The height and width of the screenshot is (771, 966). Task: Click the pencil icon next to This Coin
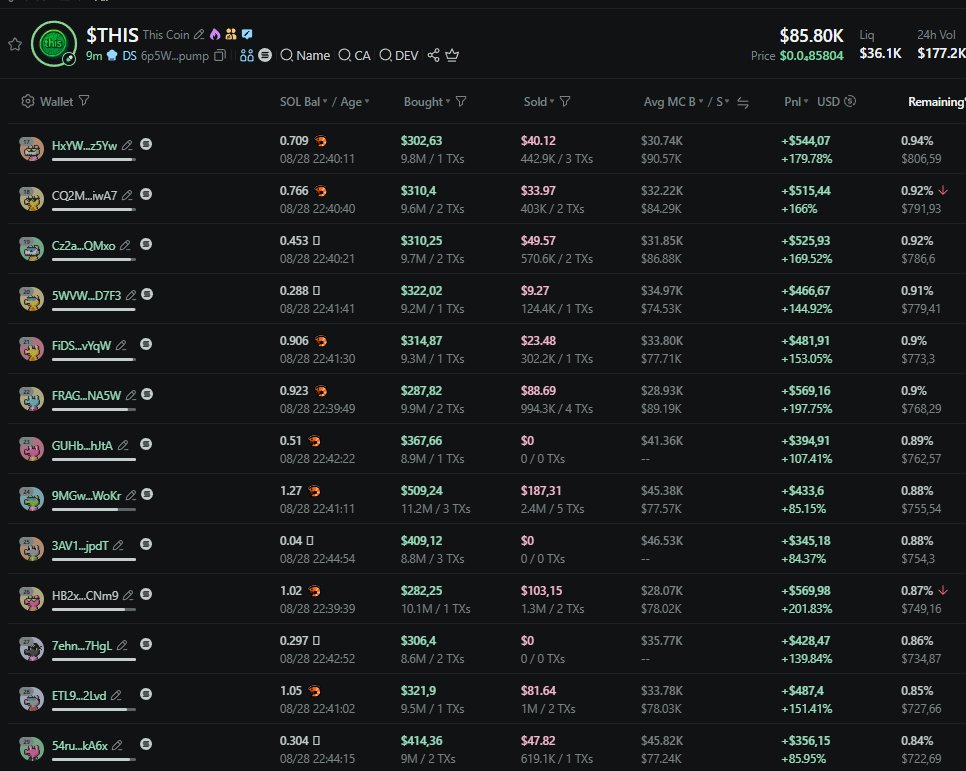(199, 35)
